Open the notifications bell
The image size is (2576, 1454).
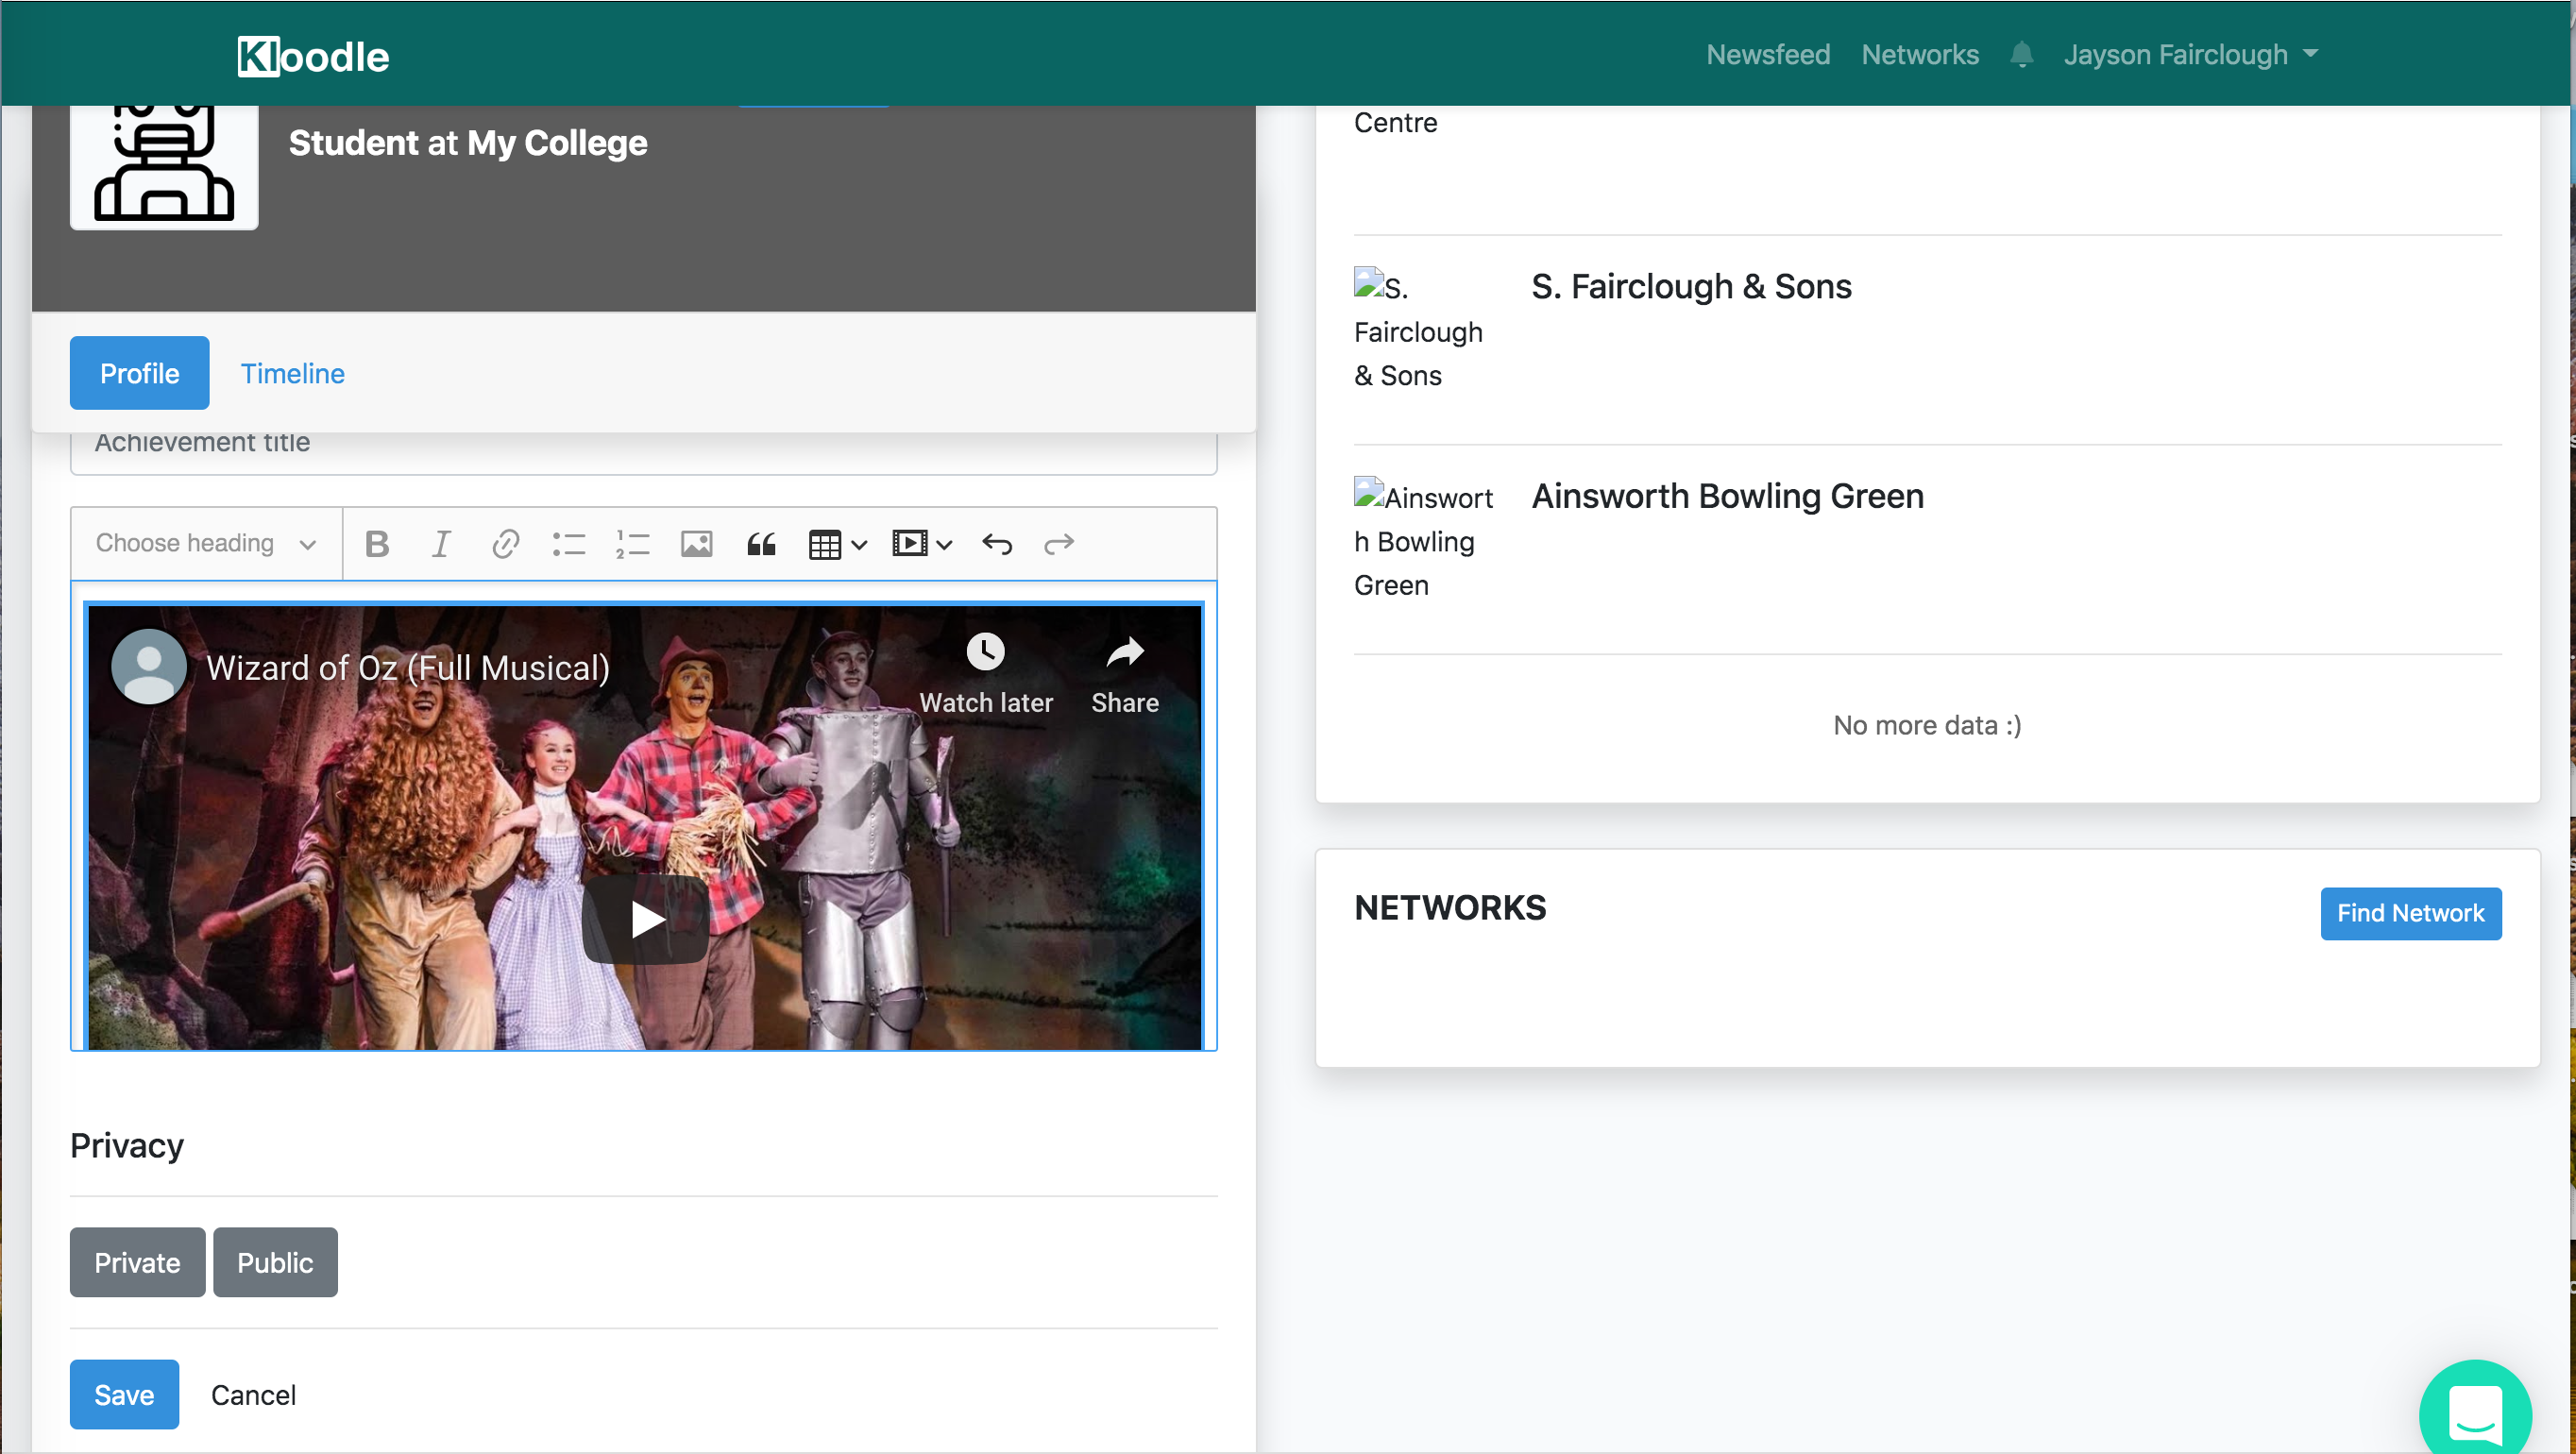point(2021,54)
